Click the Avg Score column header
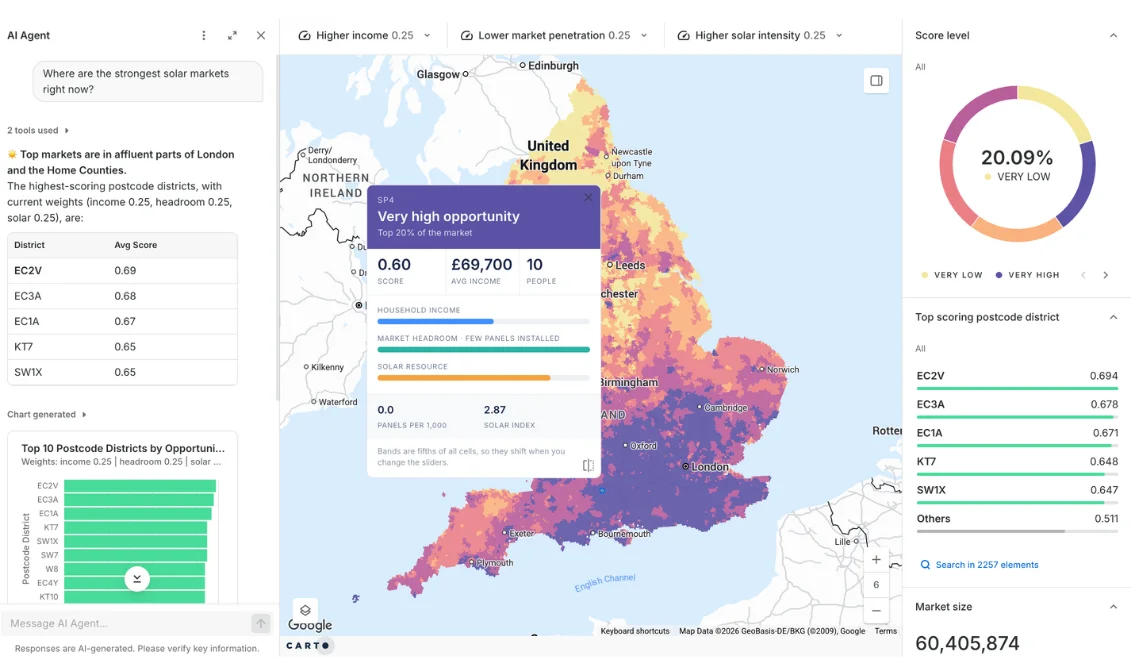The width and height of the screenshot is (1131, 660). [136, 245]
